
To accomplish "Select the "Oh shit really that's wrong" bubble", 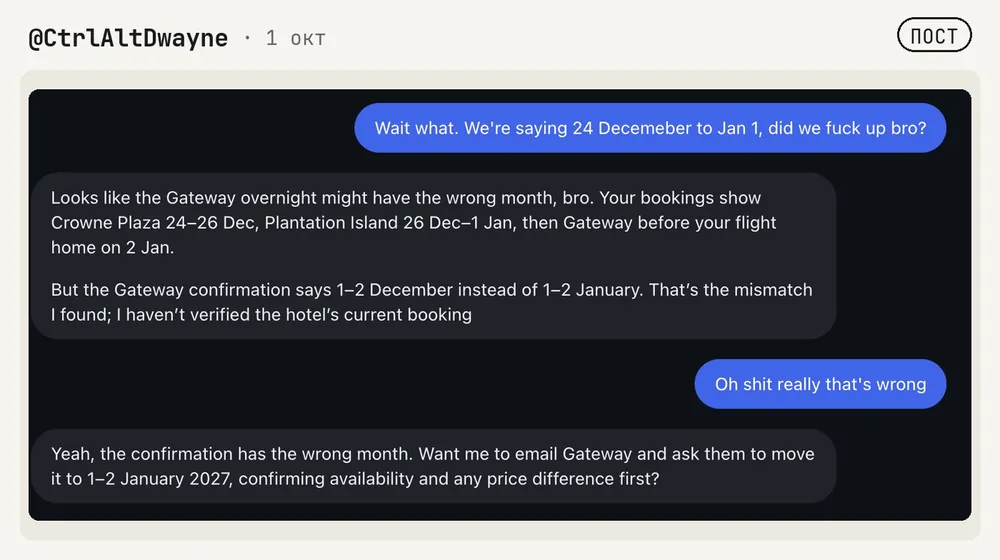I will coord(820,384).
